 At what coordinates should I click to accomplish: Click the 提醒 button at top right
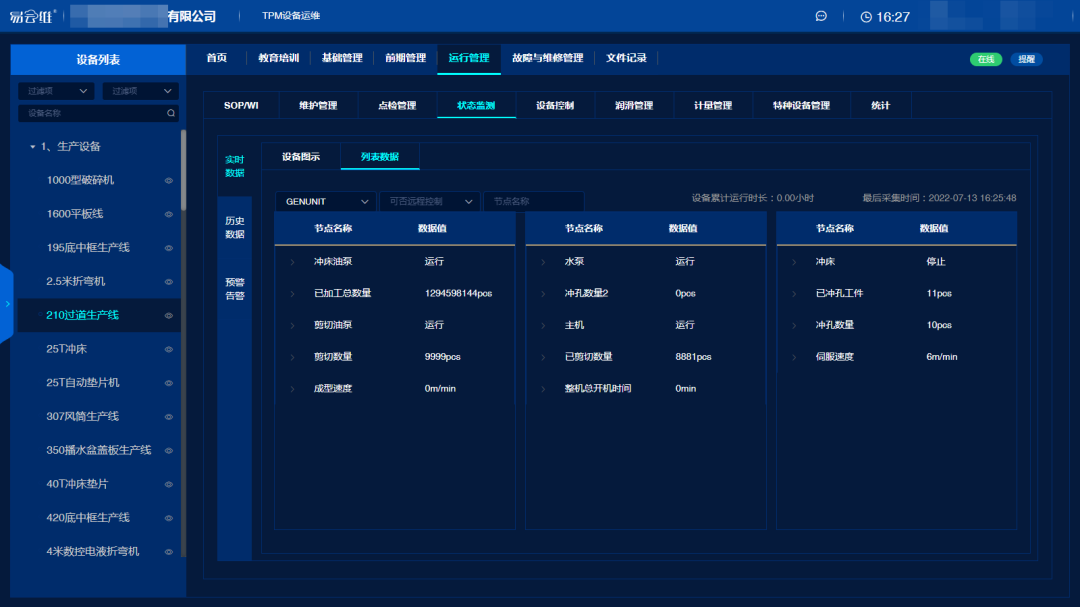coord(1024,59)
